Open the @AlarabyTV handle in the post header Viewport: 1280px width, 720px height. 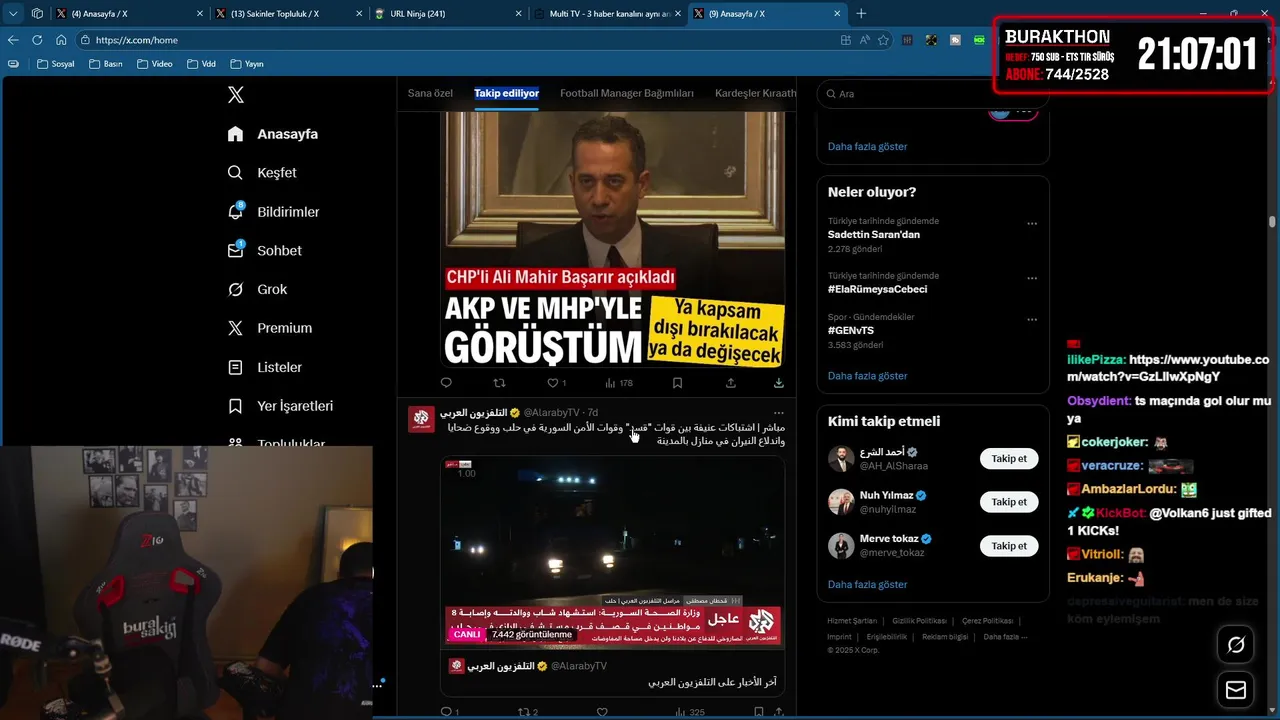[552, 412]
